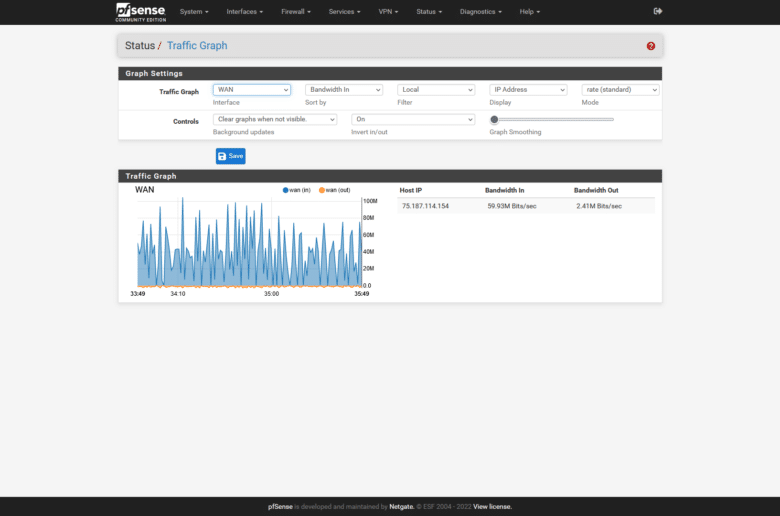780x516 pixels.
Task: Click the Host IP column header
Action: [x=410, y=190]
